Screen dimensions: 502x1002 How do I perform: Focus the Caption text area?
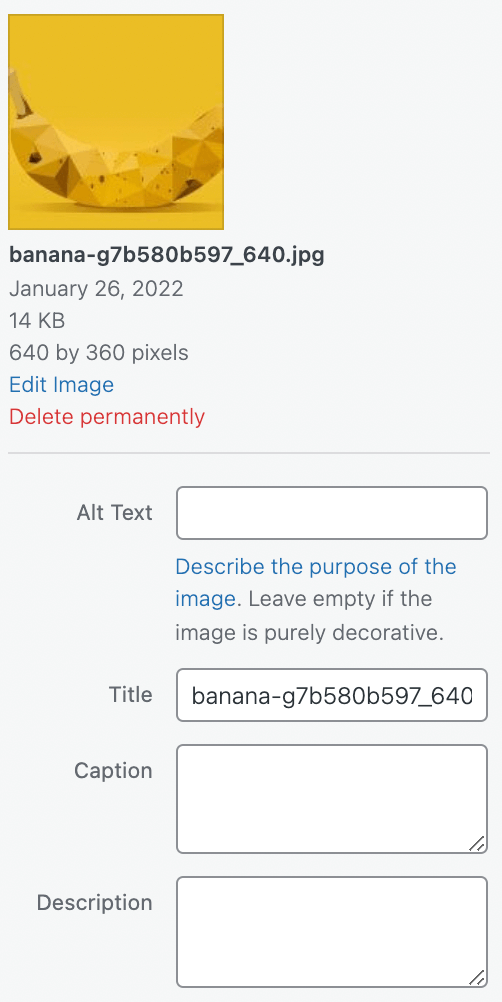tap(332, 799)
